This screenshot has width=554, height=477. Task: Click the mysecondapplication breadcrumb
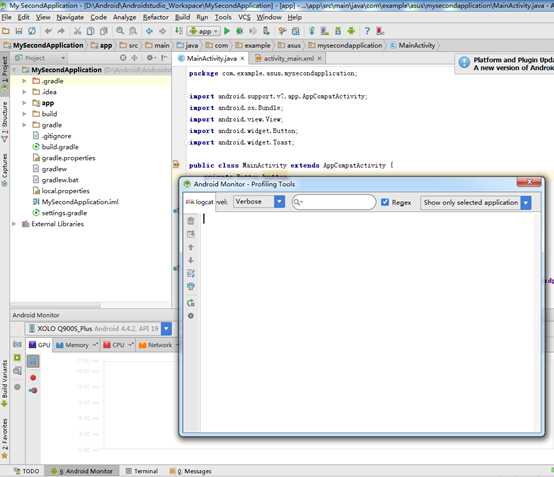tap(345, 45)
